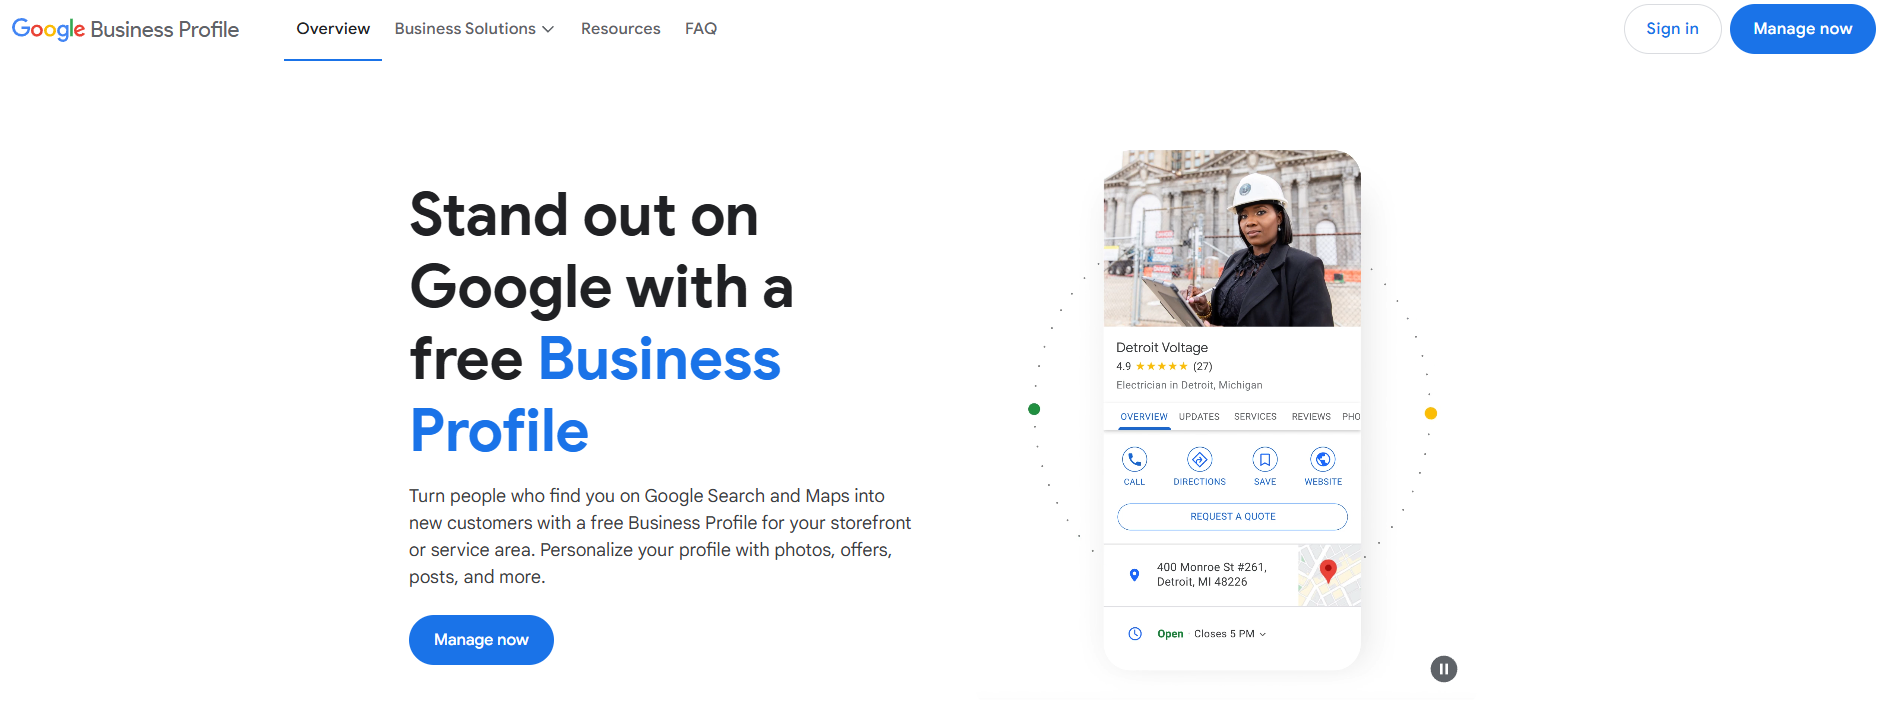Screen dimensions: 1889x715
Task: Click the Save bookmark icon
Action: pos(1265,460)
